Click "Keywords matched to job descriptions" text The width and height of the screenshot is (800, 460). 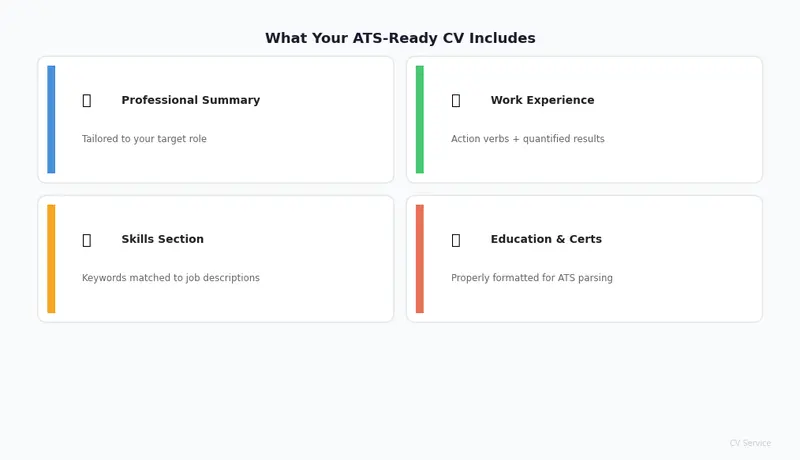click(x=170, y=278)
